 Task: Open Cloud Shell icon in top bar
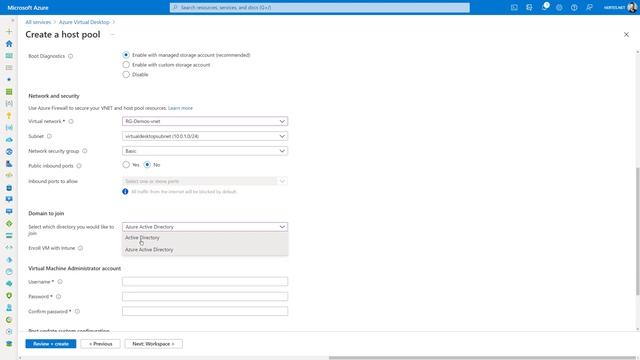coord(514,7)
